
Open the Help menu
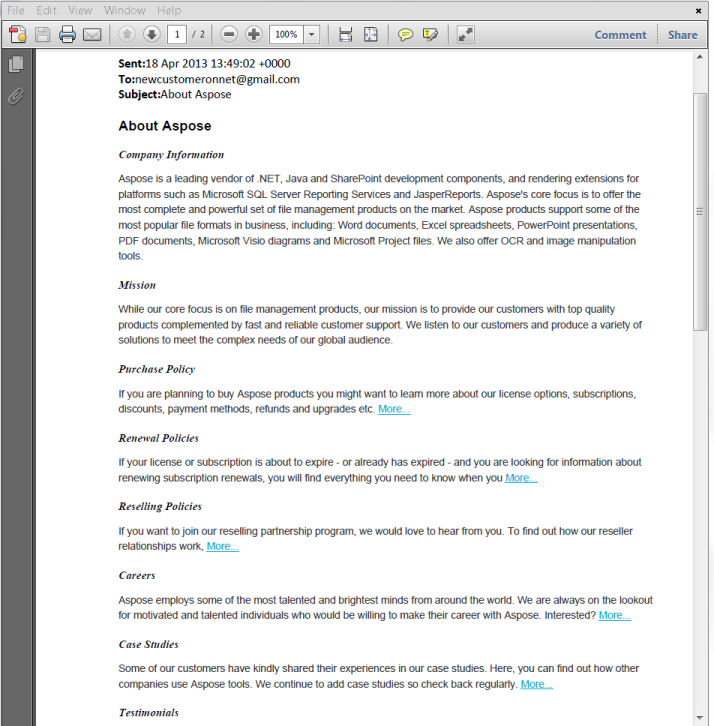169,10
